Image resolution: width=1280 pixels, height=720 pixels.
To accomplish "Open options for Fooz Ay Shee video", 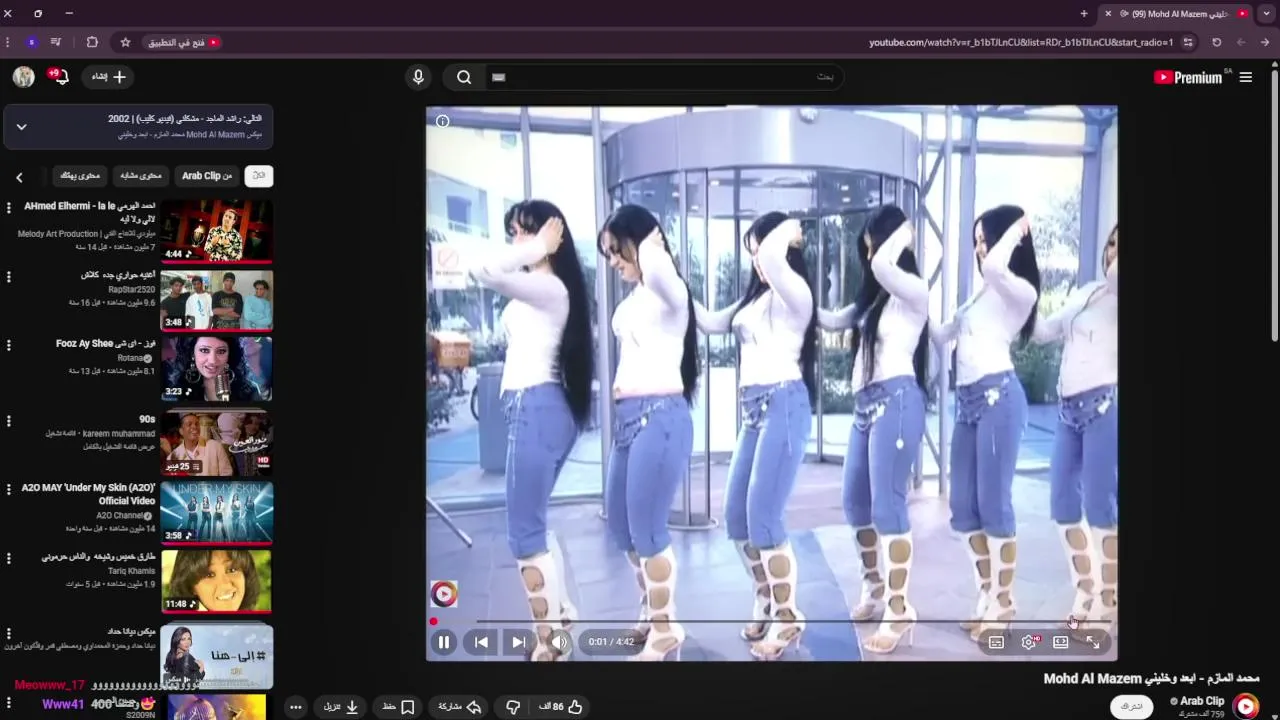I will (x=9, y=345).
